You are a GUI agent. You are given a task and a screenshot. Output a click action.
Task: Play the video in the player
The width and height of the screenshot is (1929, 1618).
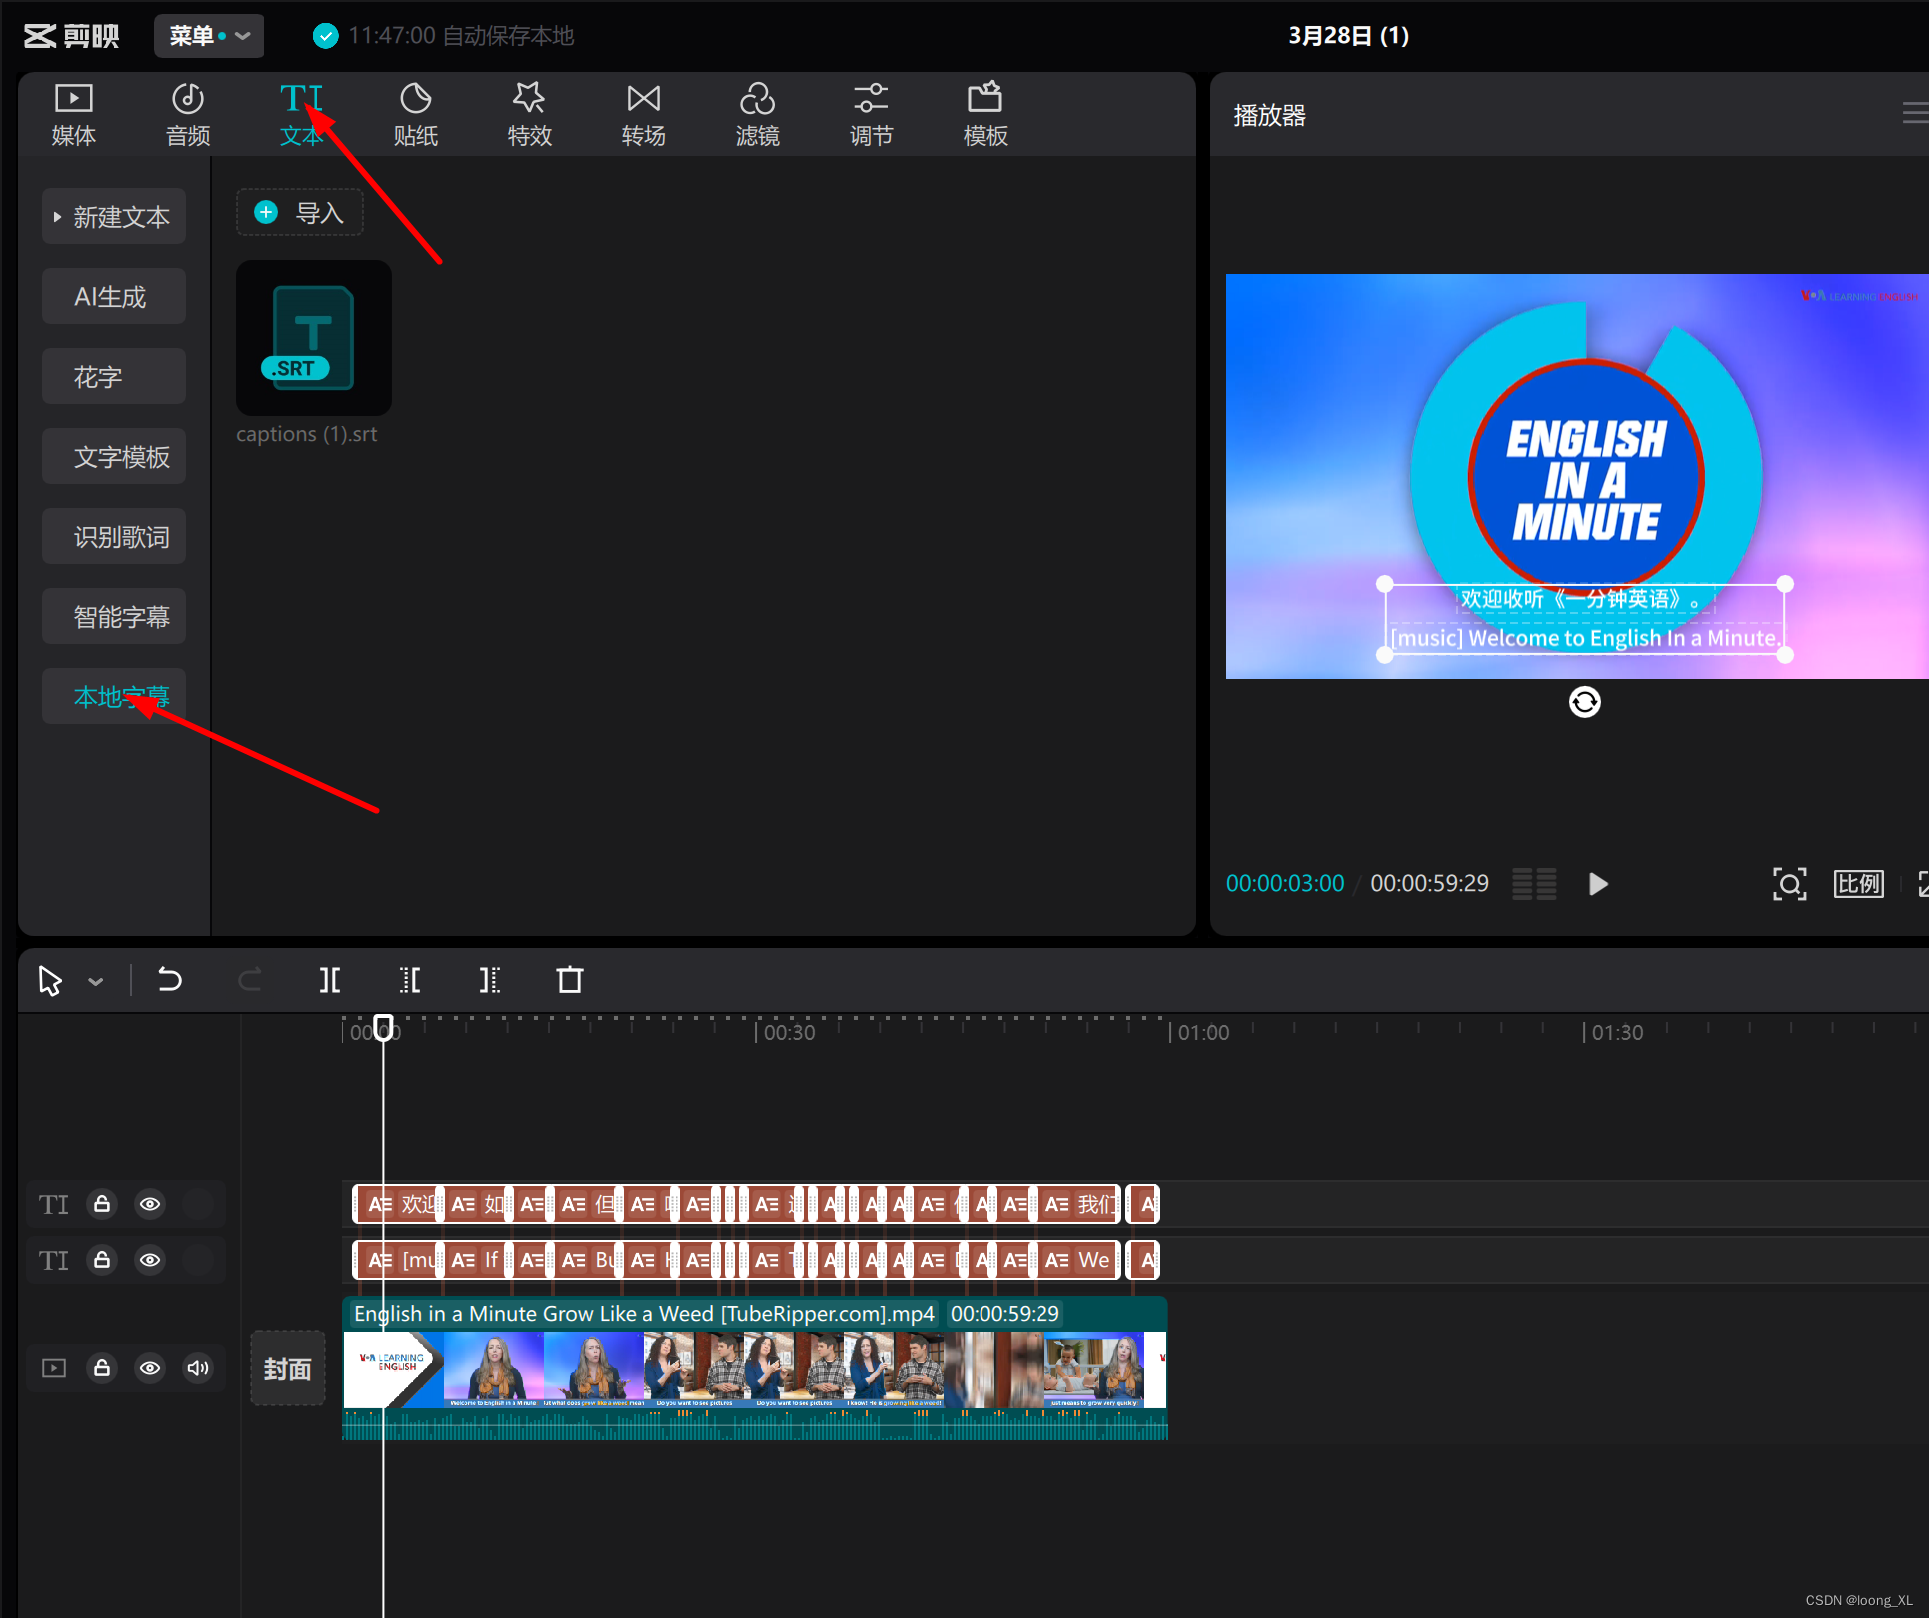(1598, 884)
